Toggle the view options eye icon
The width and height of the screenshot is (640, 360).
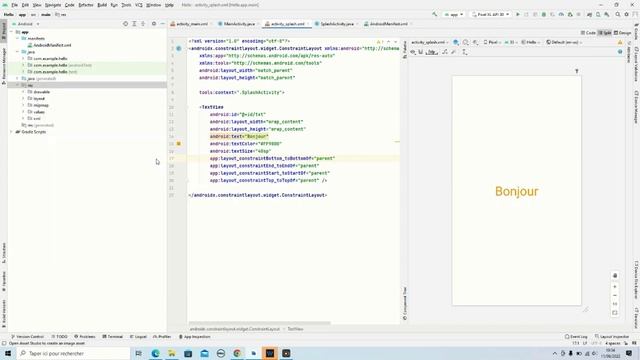point(413,52)
